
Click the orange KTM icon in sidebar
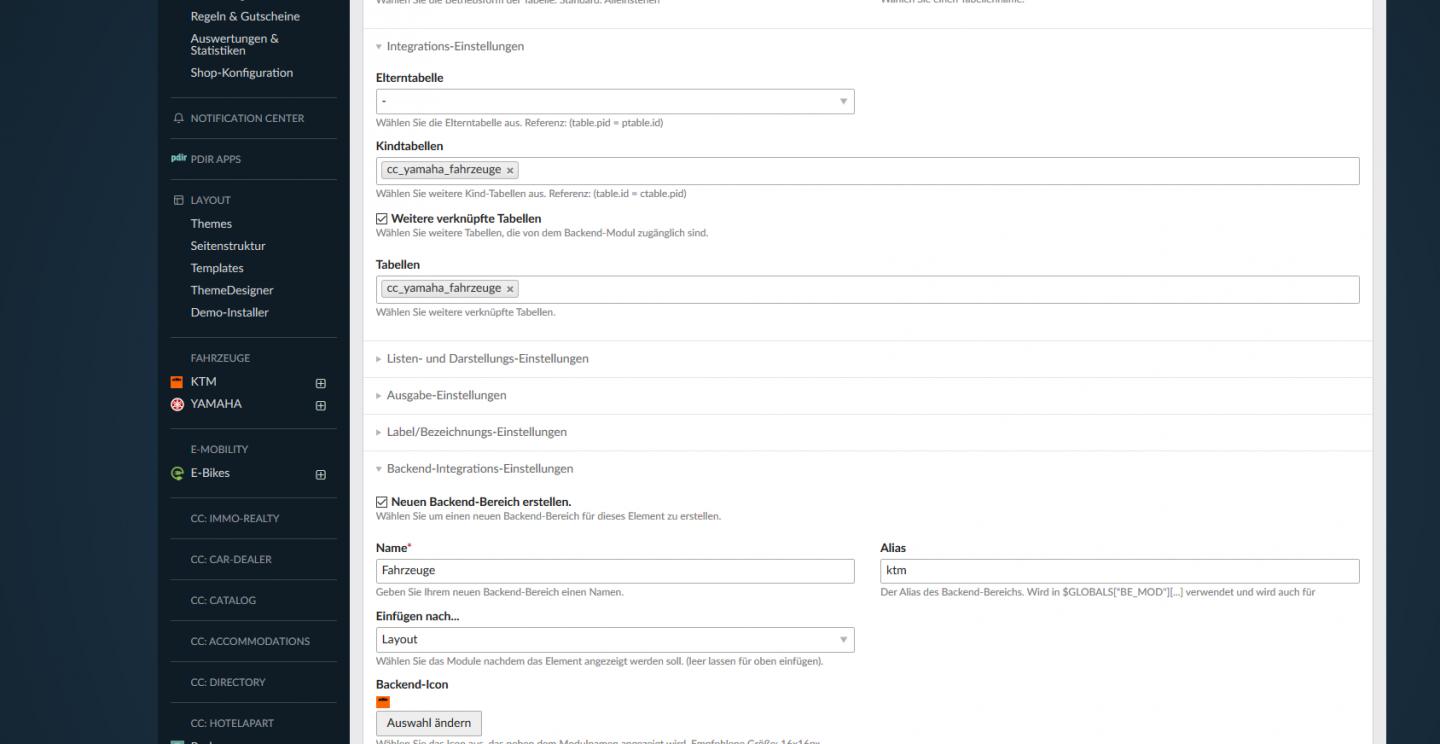(x=177, y=382)
